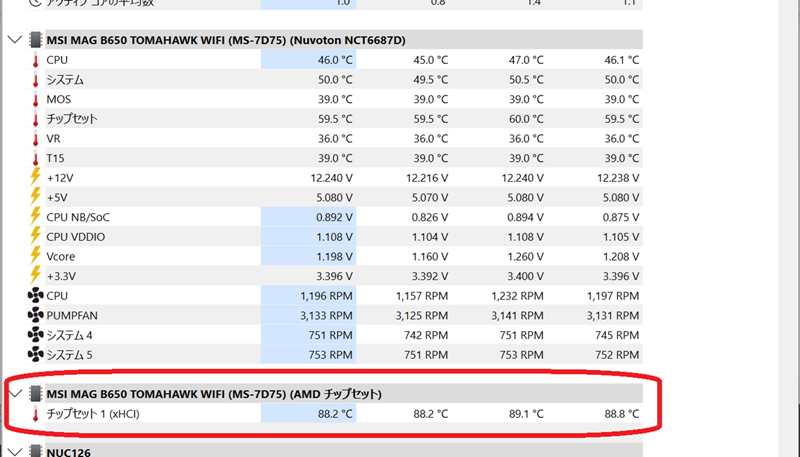This screenshot has width=800, height=457.
Task: Collapse the AMD チップセット sensor group
Action: coord(15,394)
